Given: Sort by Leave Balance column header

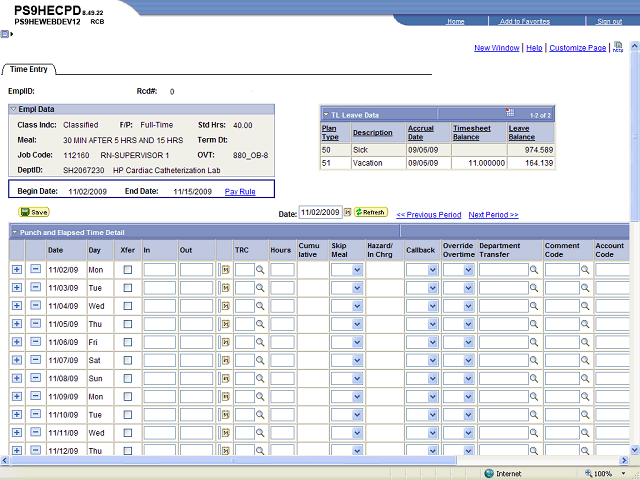Looking at the screenshot, I should click(521, 133).
